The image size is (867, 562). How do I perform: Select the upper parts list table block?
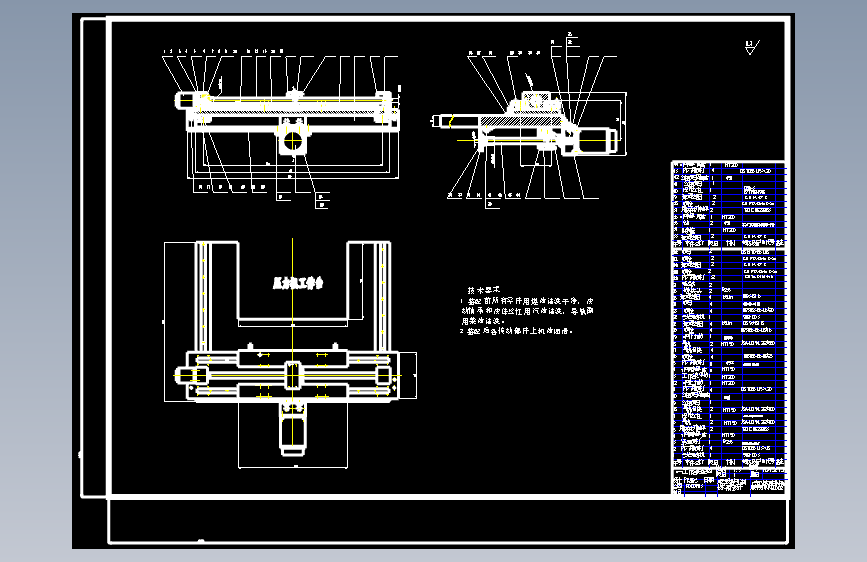coord(729,204)
